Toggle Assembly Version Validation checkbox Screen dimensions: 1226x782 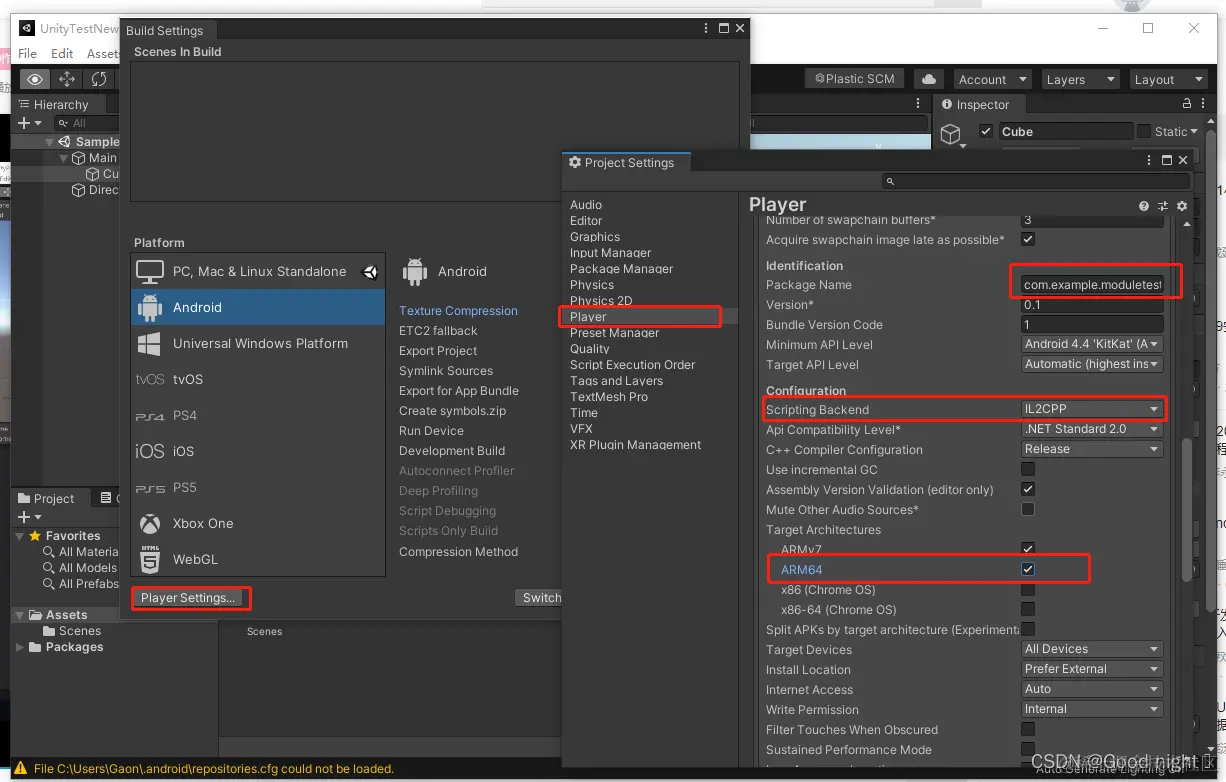(1028, 490)
